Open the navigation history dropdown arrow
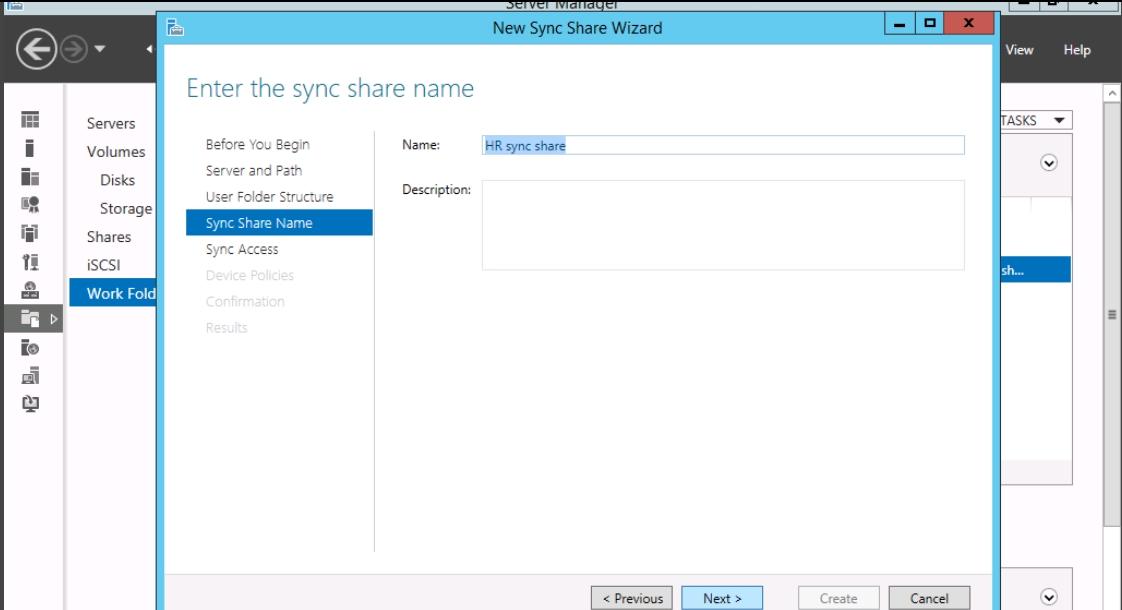Viewport: 1122px width, 610px height. point(100,49)
